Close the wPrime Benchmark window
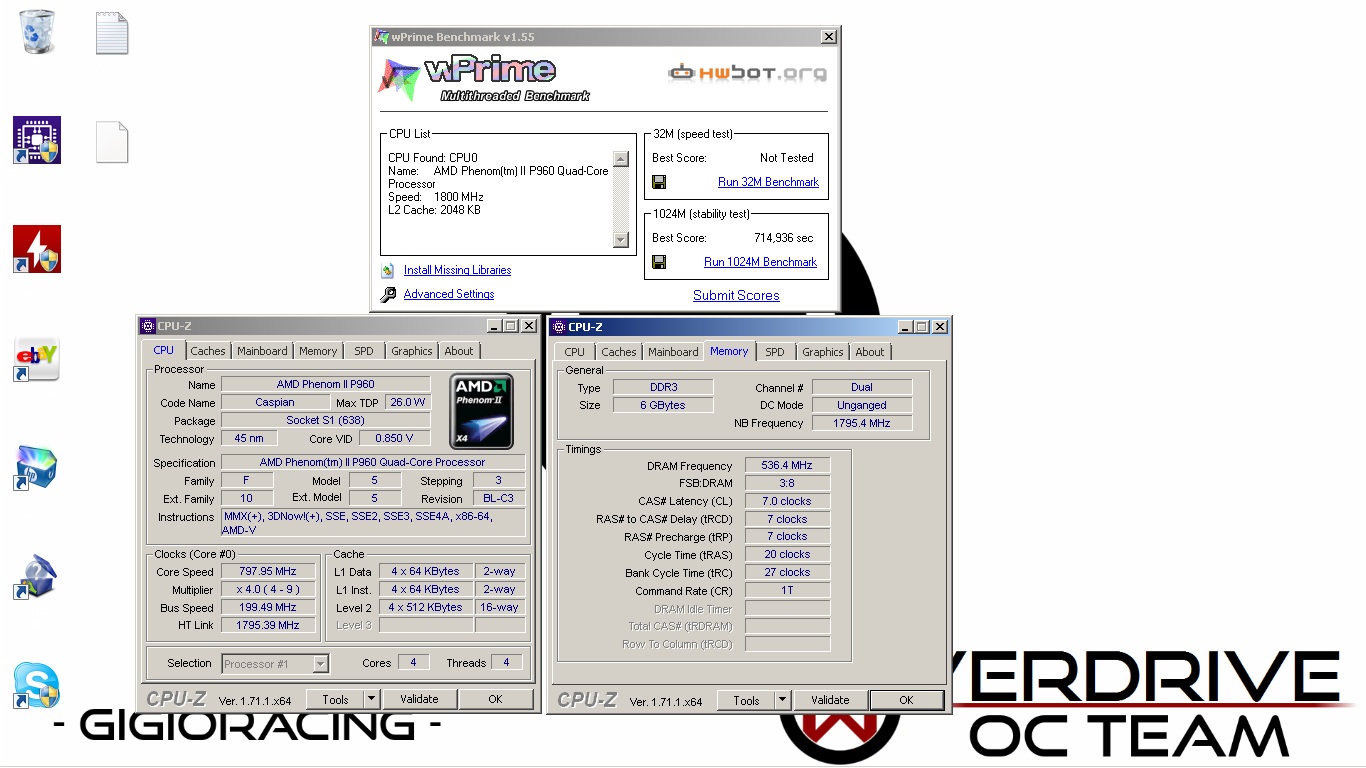Viewport: 1366px width, 768px height. [x=829, y=37]
